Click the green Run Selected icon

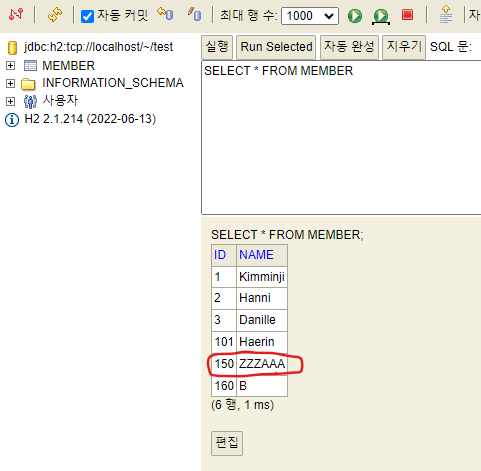click(381, 16)
